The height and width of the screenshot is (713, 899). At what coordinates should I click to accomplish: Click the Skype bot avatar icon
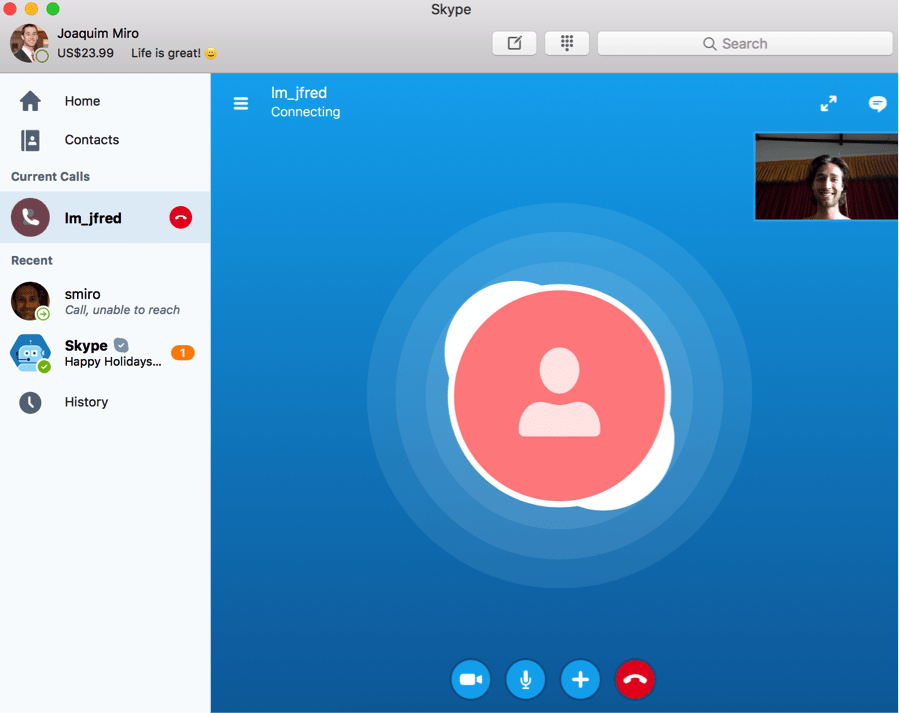coord(30,353)
